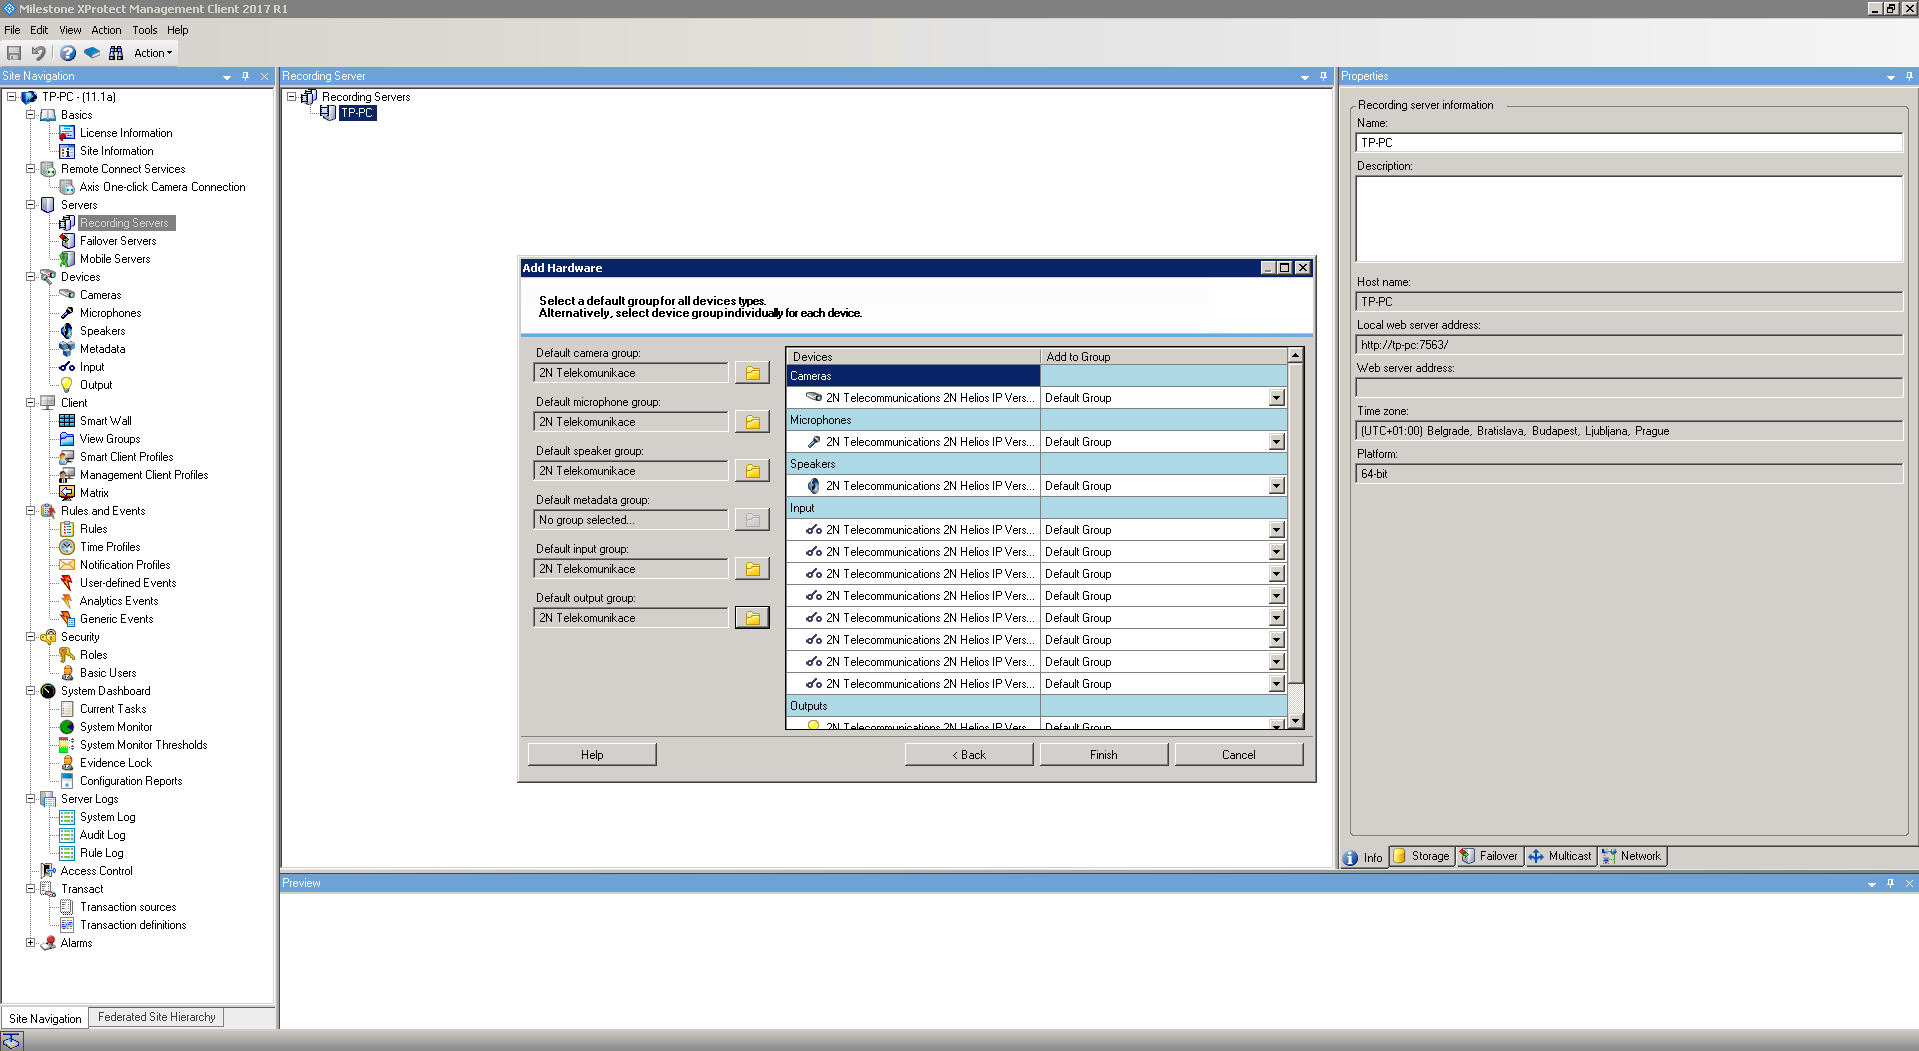Expand the Alarms tree node
Image resolution: width=1919 pixels, height=1051 pixels.
click(30, 943)
